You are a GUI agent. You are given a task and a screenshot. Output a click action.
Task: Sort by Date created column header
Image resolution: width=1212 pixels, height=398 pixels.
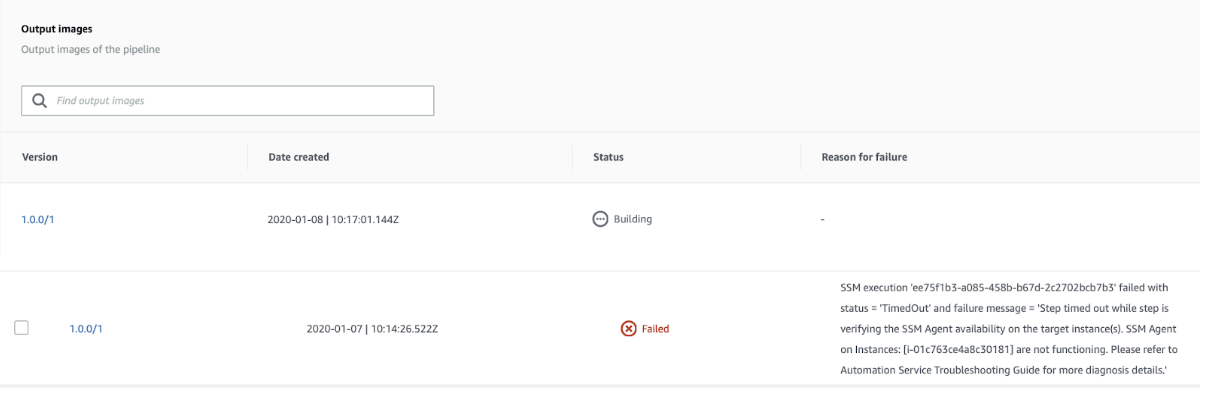point(299,157)
